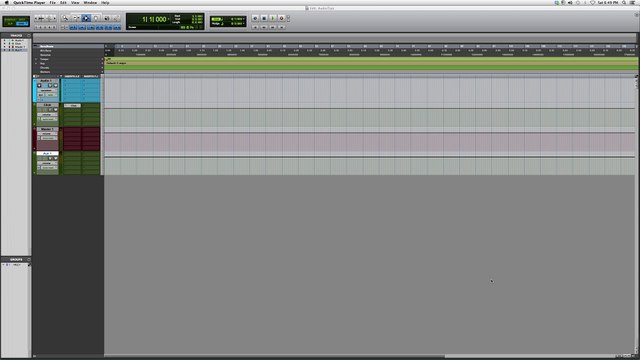
Task: Open QuickTime Player menu
Action: [x=29, y=2]
